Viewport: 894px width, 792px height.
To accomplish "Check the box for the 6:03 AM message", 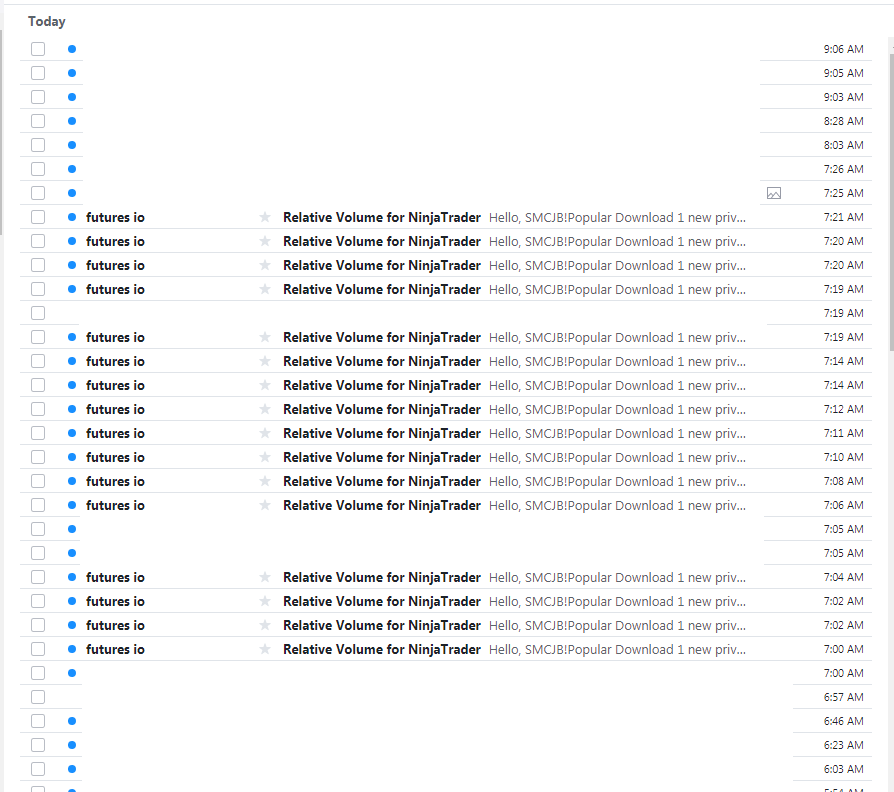I will pyautogui.click(x=38, y=769).
